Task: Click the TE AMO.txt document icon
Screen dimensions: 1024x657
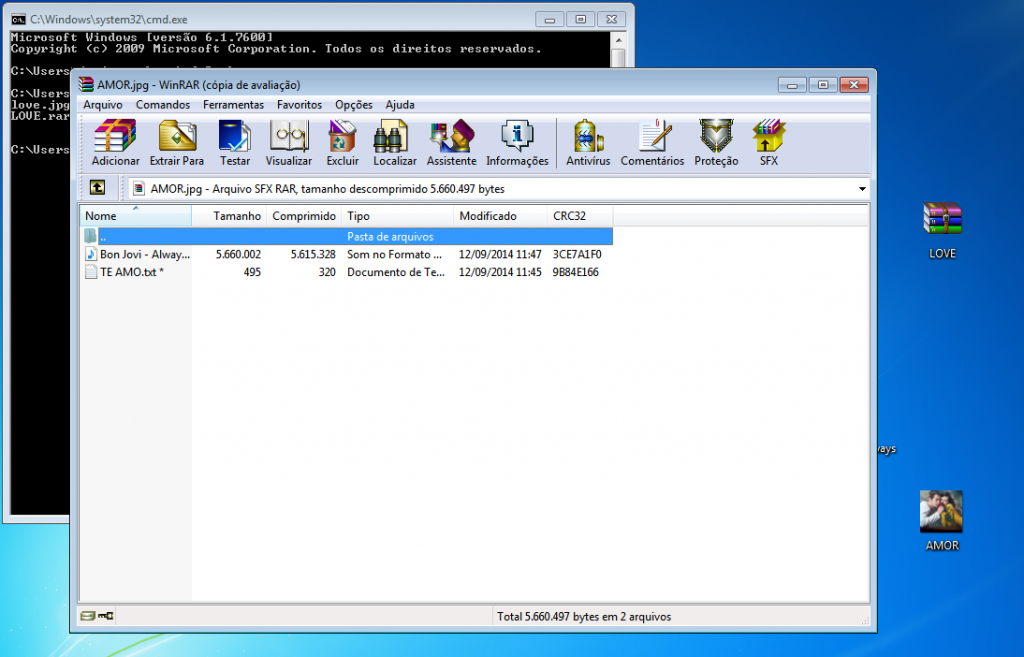Action: tap(91, 272)
